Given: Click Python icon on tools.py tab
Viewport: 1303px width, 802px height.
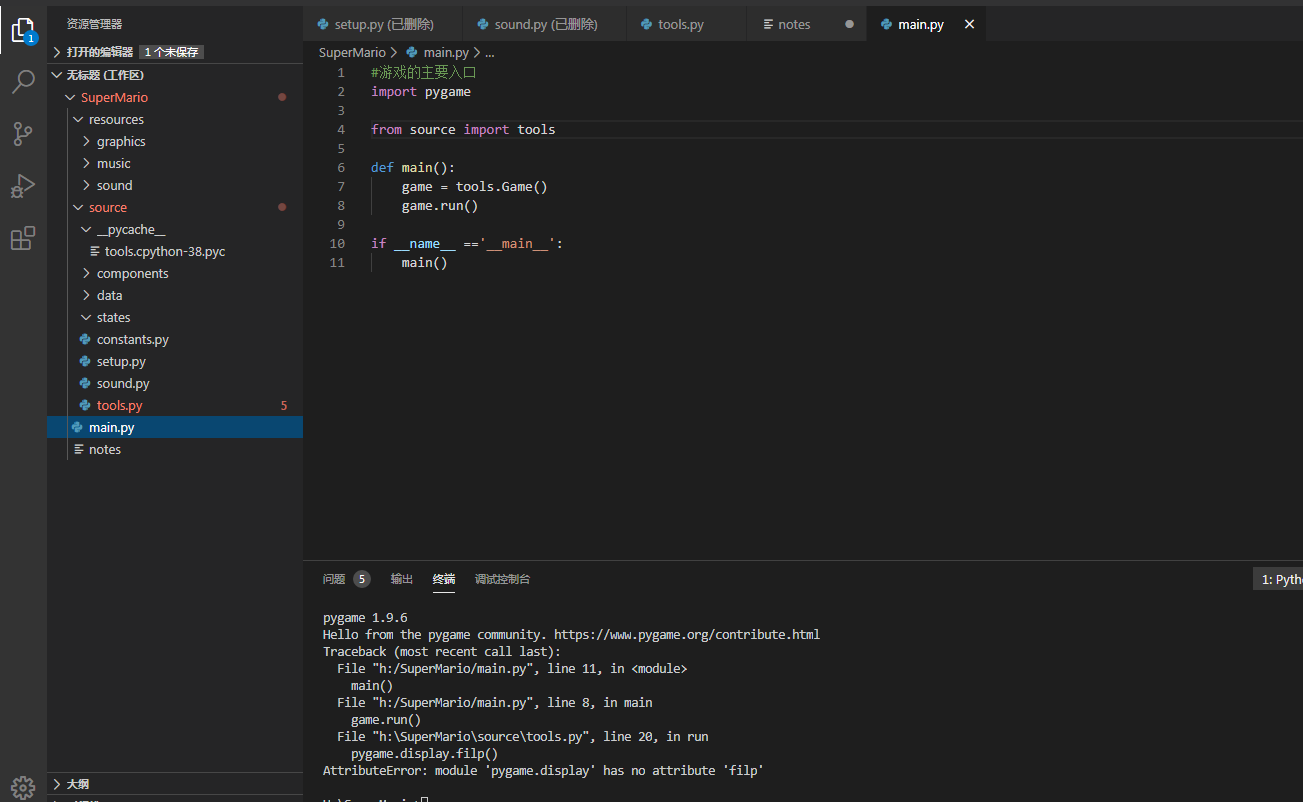Looking at the screenshot, I should [x=646, y=24].
